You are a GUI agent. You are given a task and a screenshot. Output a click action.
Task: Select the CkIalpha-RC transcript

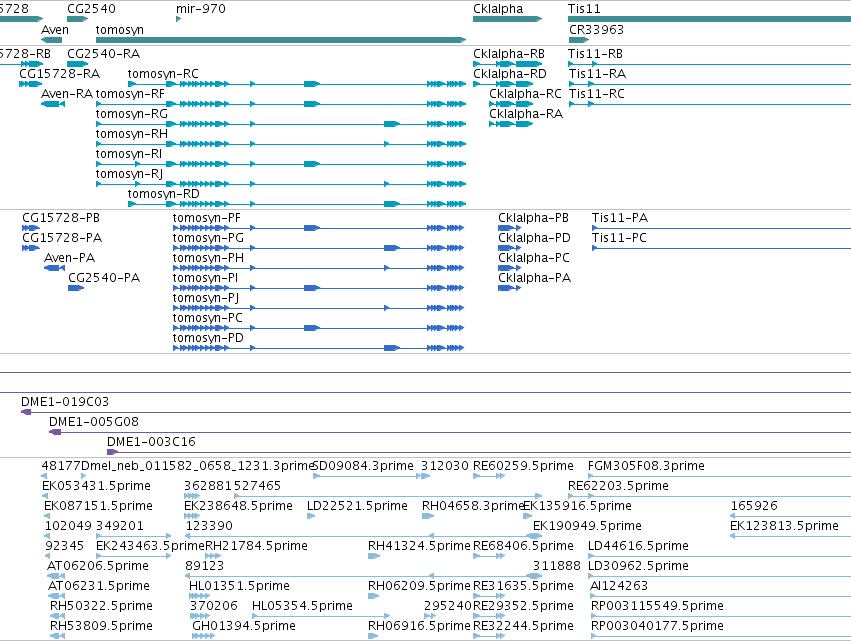click(x=525, y=94)
